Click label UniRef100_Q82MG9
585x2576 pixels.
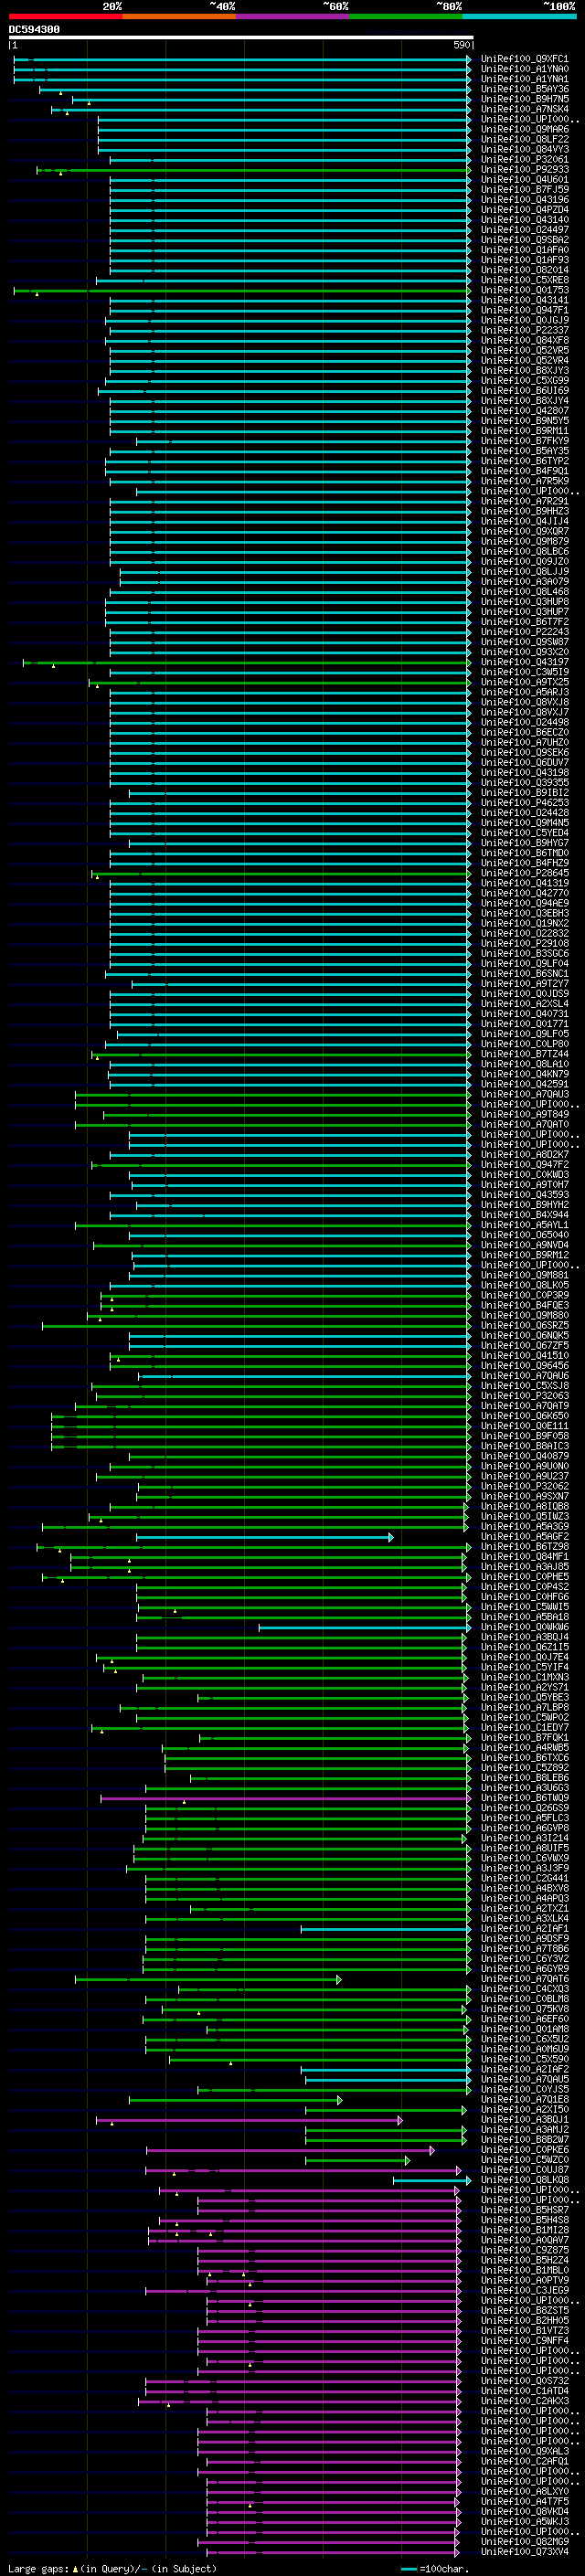(x=525, y=2541)
